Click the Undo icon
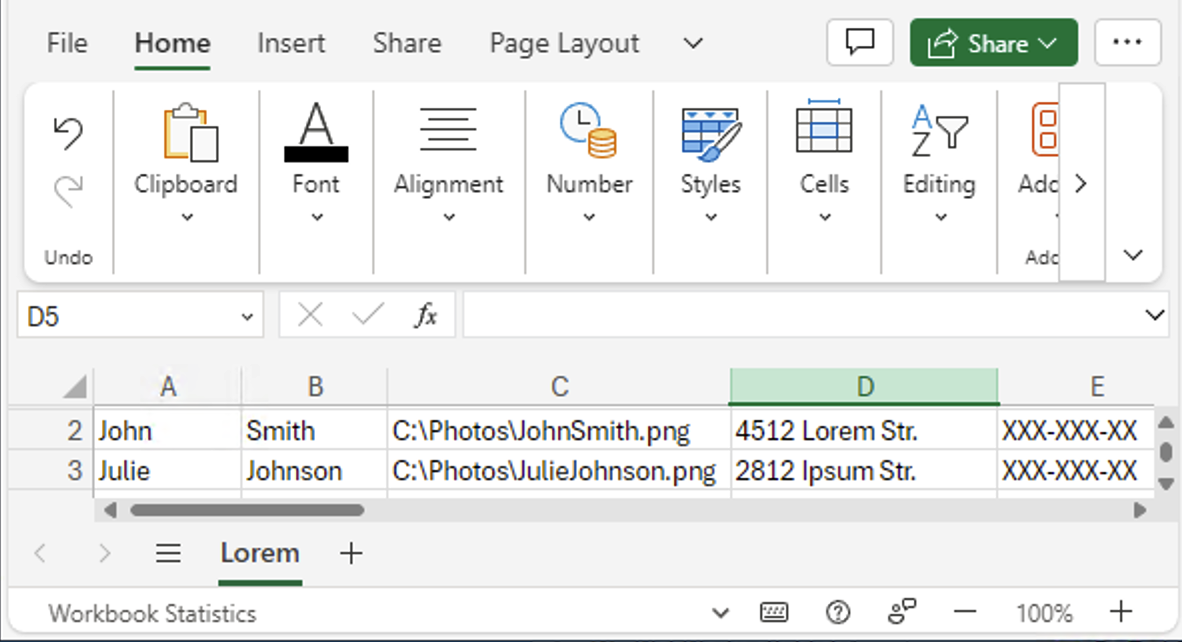The width and height of the screenshot is (1182, 642). point(66,130)
